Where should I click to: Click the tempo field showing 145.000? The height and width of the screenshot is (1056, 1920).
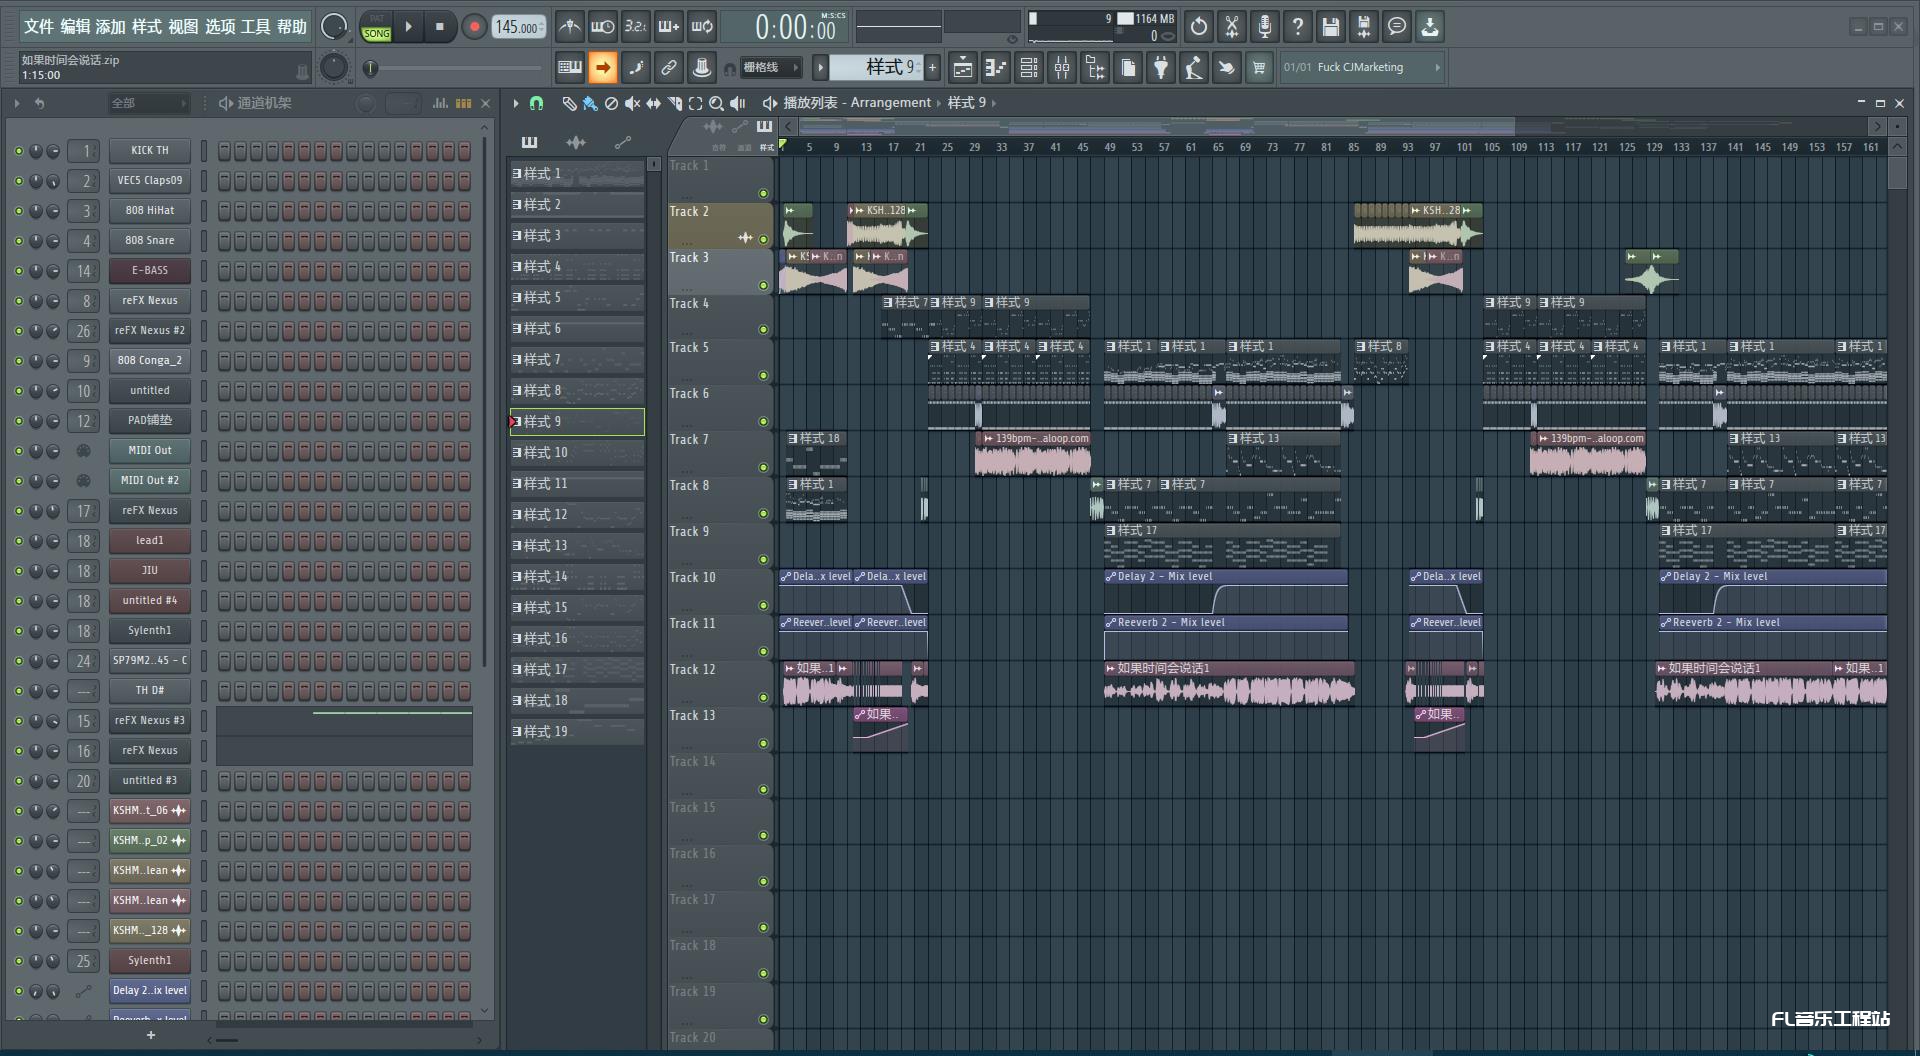519,27
